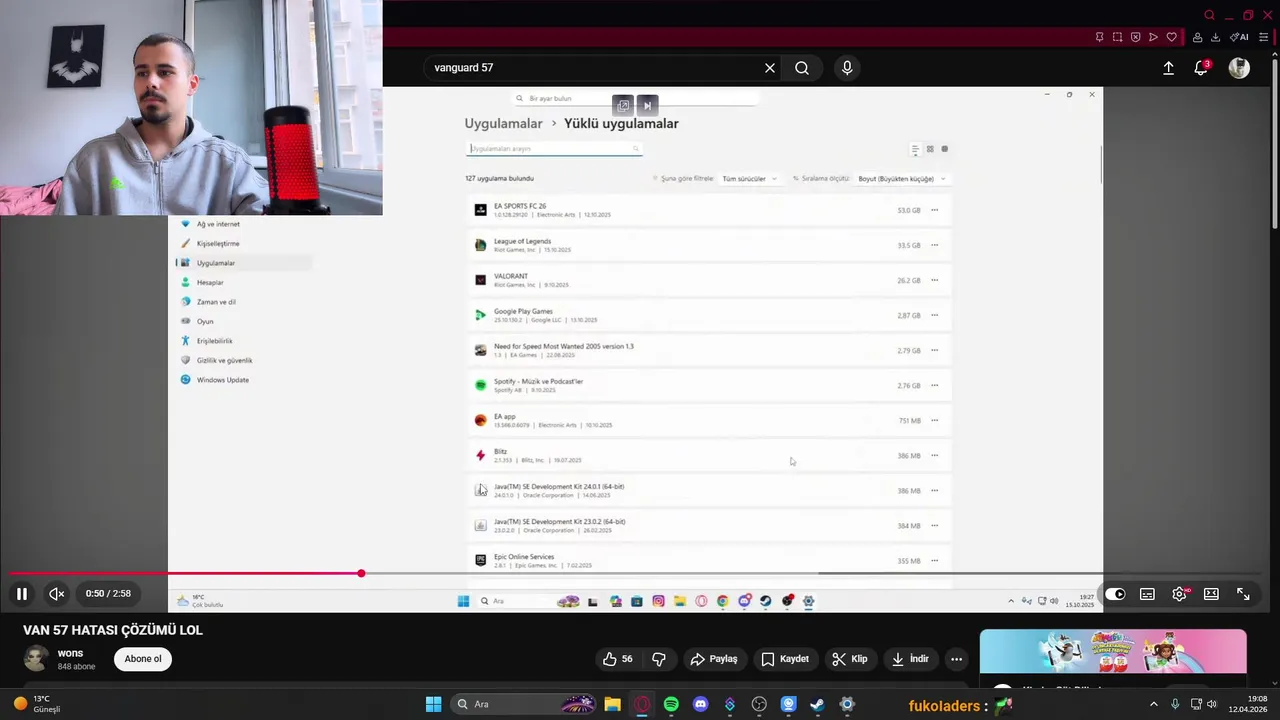
Task: Open the browser ad blocker shield
Action: (x=1135, y=37)
